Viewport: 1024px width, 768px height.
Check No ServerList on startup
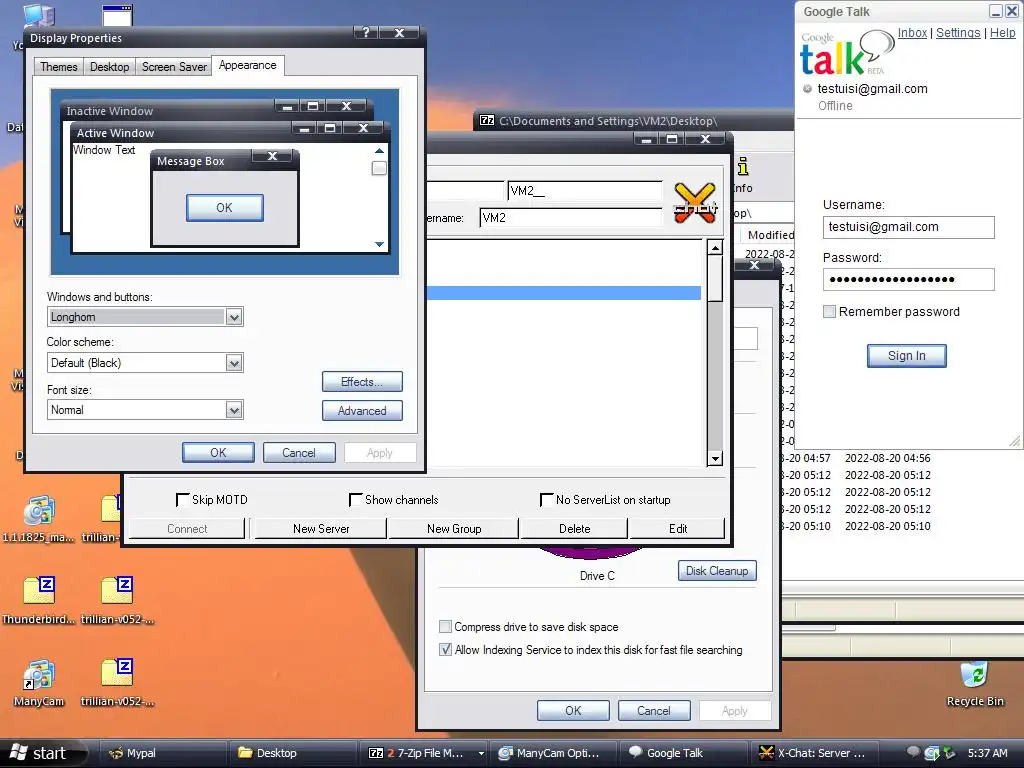[x=547, y=500]
